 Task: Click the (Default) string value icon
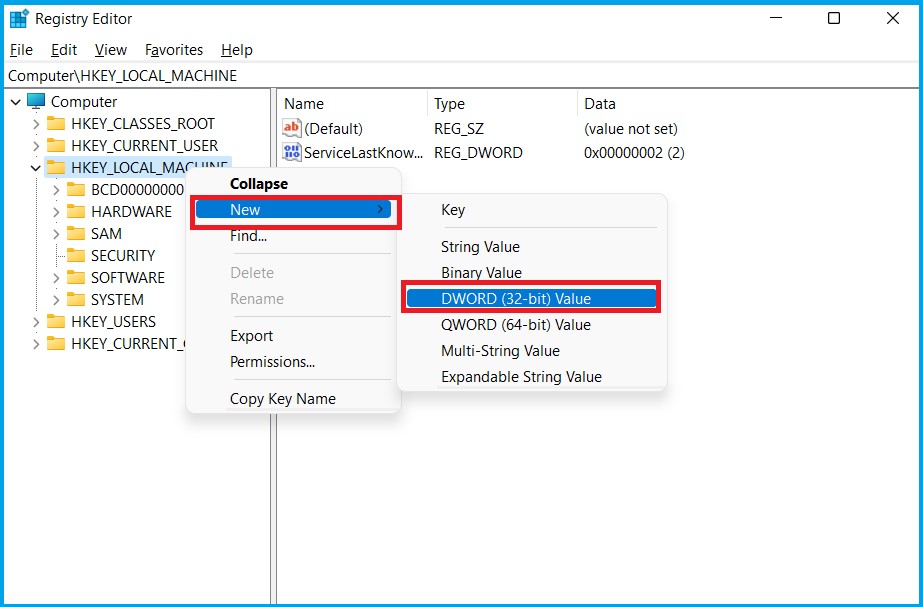point(292,128)
